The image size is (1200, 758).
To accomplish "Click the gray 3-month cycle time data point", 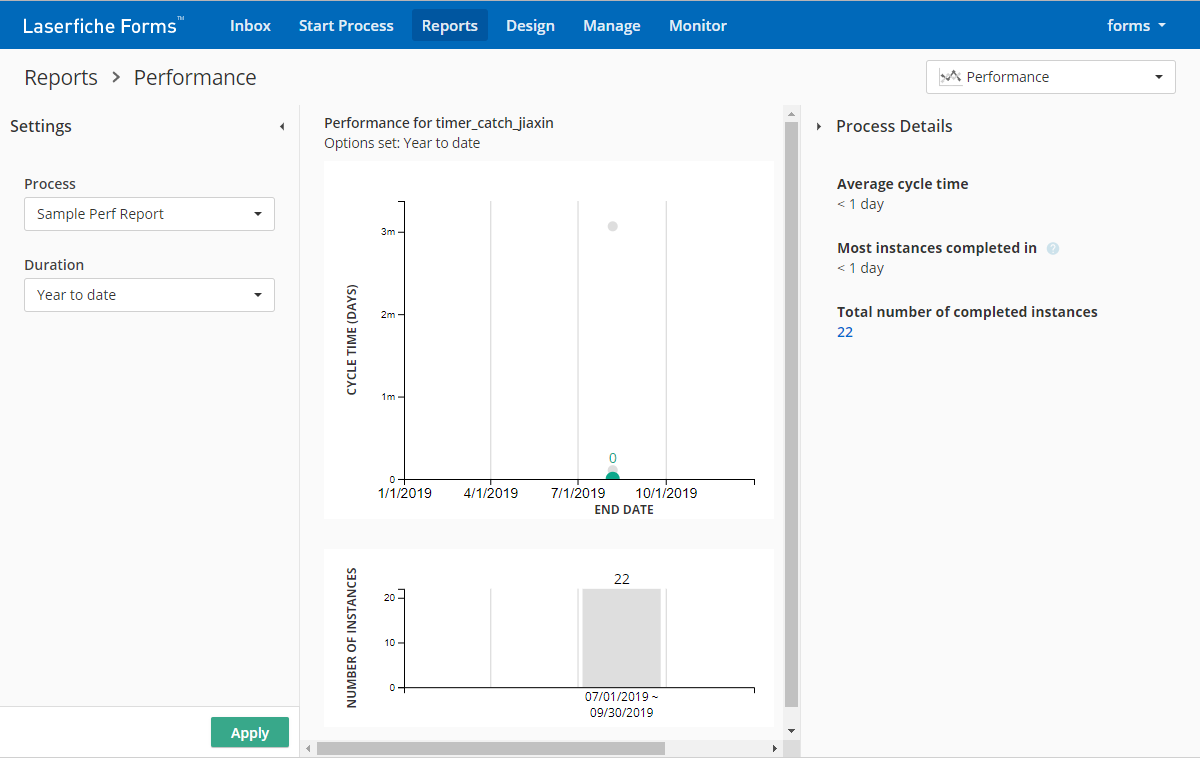I will 612,226.
